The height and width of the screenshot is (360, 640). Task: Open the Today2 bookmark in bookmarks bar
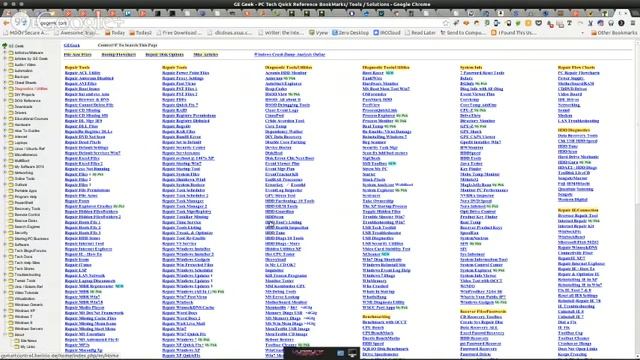pyautogui.click(x=141, y=33)
